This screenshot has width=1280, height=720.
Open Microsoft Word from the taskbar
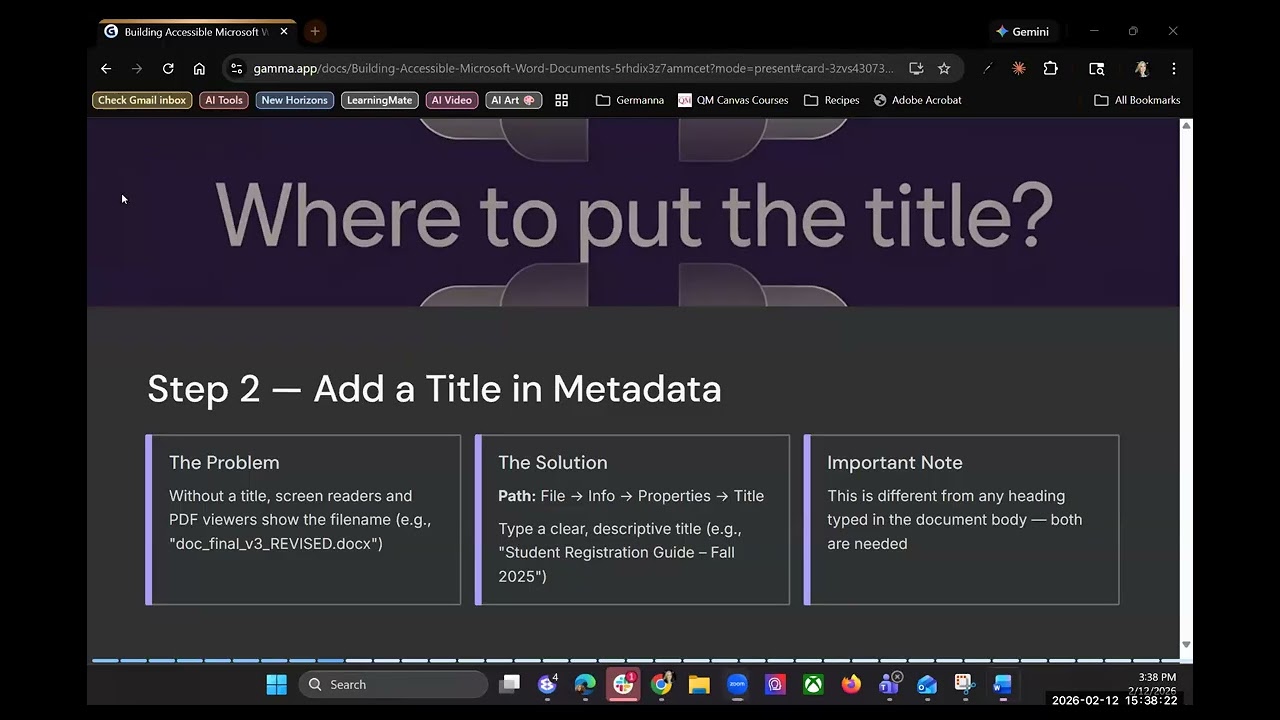tap(1002, 685)
